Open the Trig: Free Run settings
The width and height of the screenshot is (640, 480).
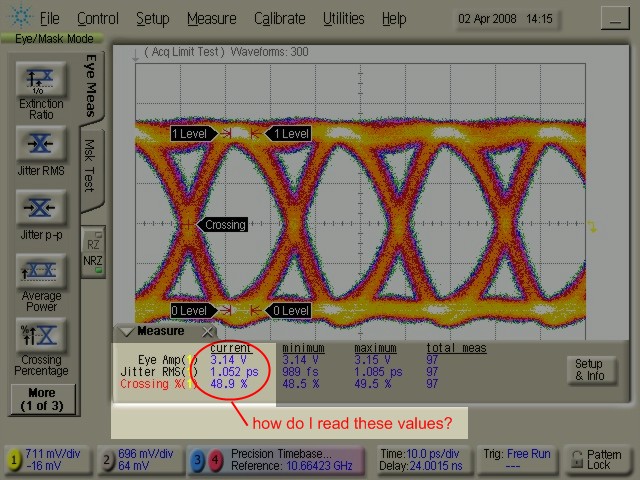click(513, 459)
